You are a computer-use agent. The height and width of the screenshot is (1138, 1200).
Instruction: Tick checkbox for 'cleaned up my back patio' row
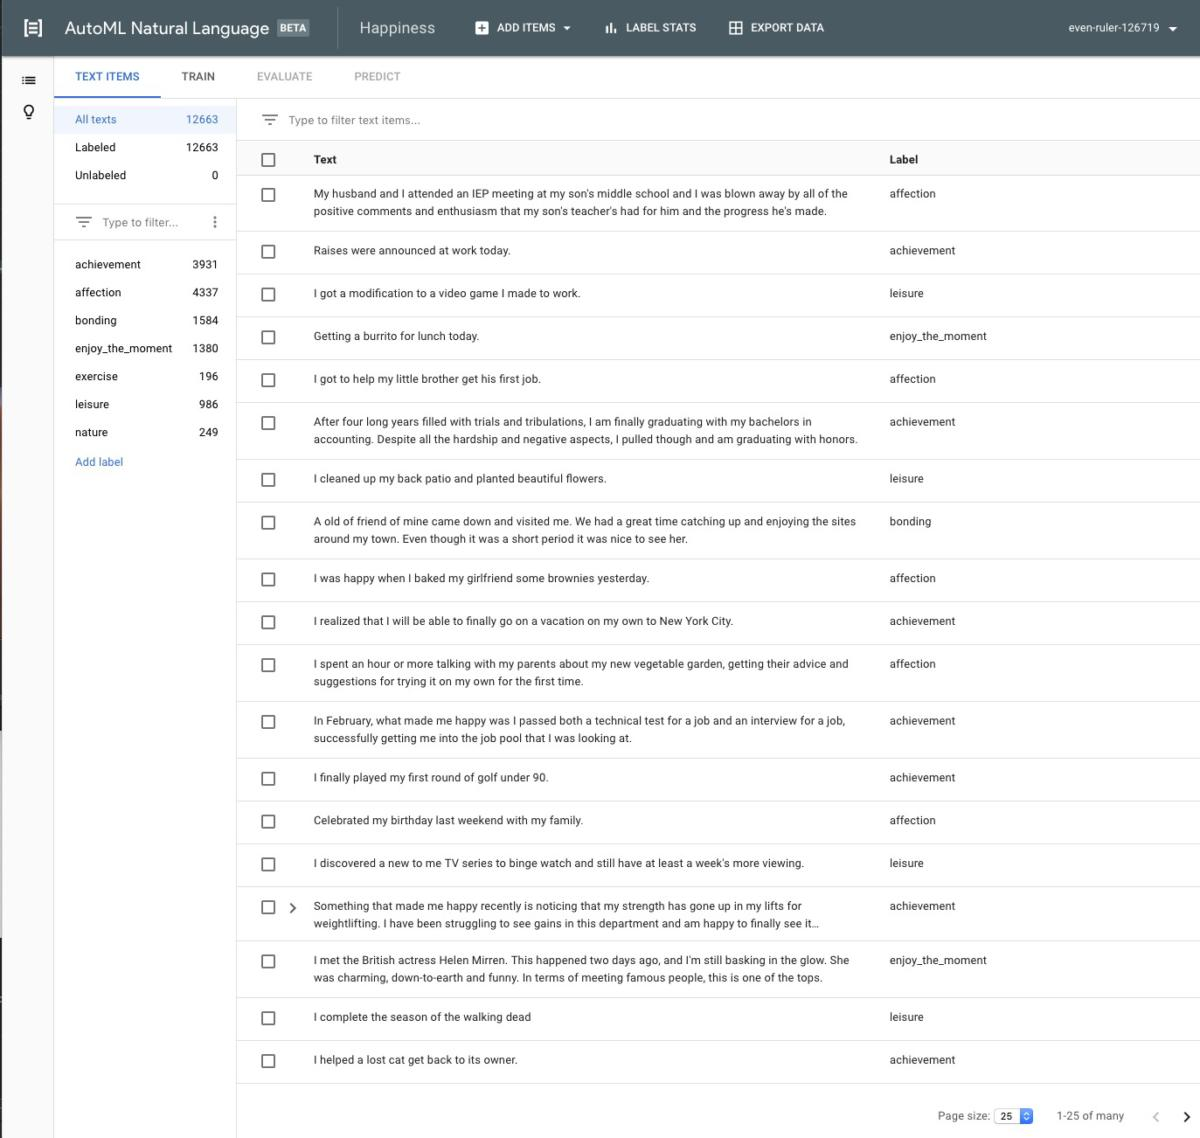(x=268, y=480)
